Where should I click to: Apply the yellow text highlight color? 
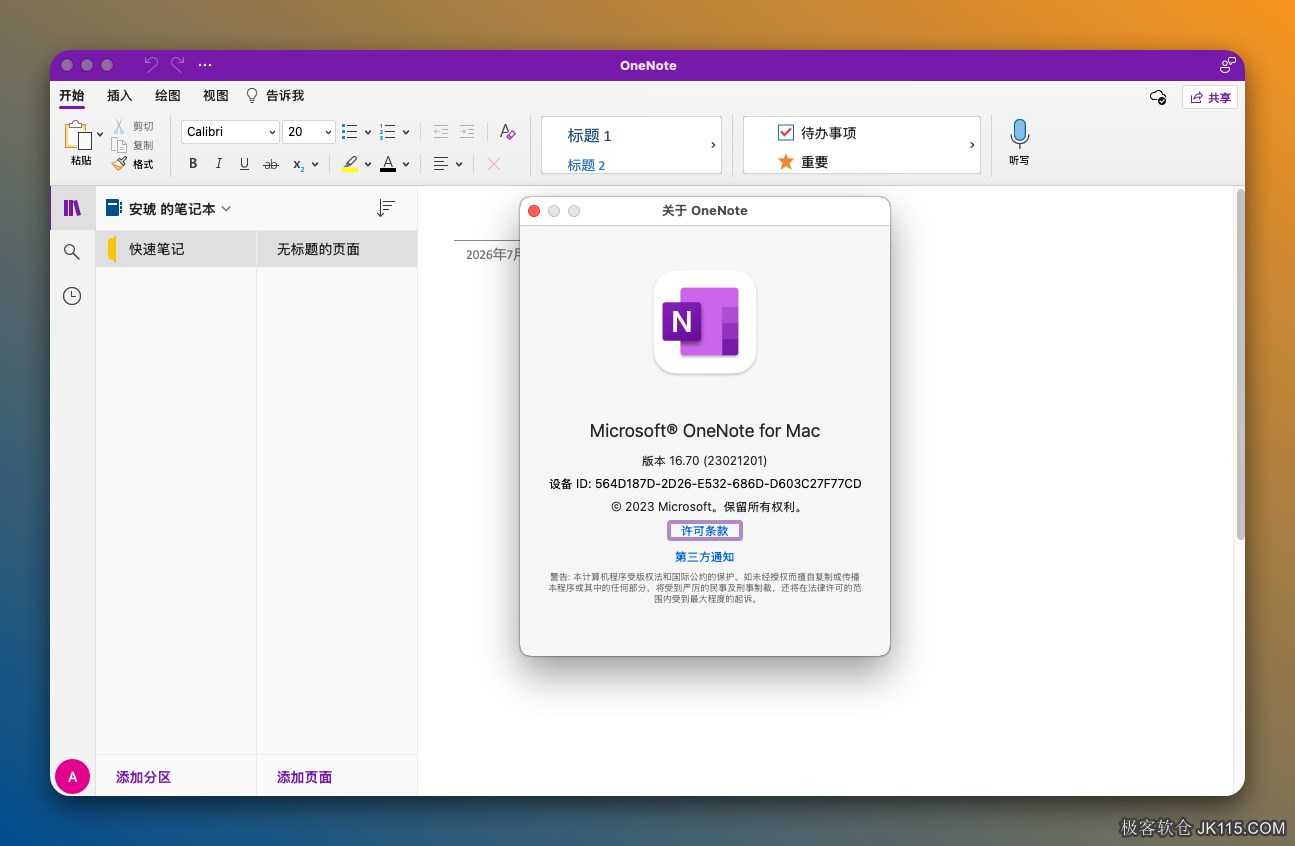click(x=350, y=164)
